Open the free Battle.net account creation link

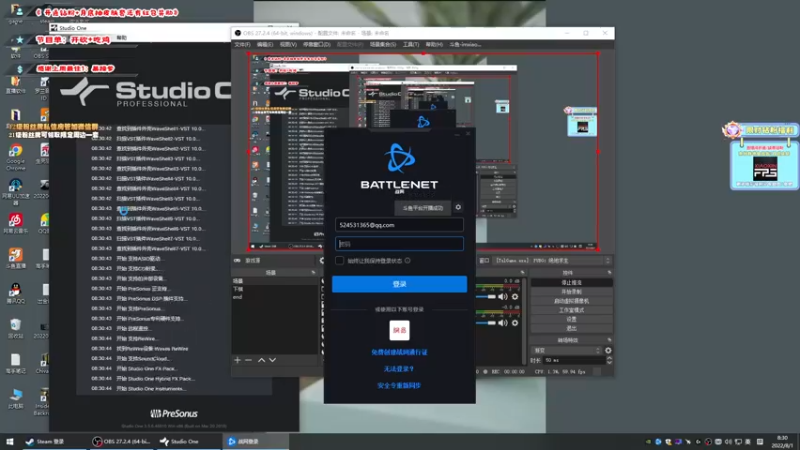coord(399,352)
